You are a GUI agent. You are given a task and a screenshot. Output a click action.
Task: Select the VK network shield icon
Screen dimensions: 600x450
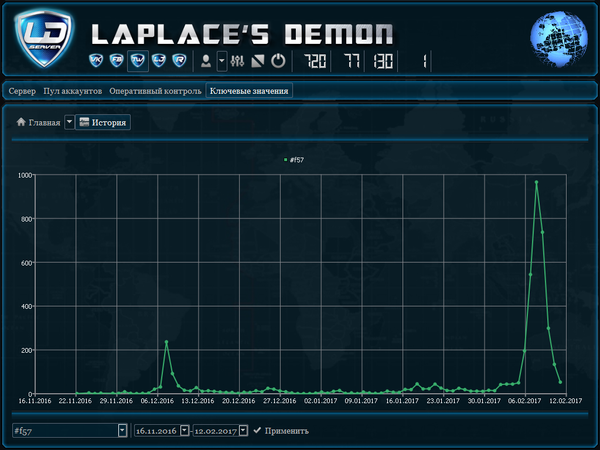point(96,60)
